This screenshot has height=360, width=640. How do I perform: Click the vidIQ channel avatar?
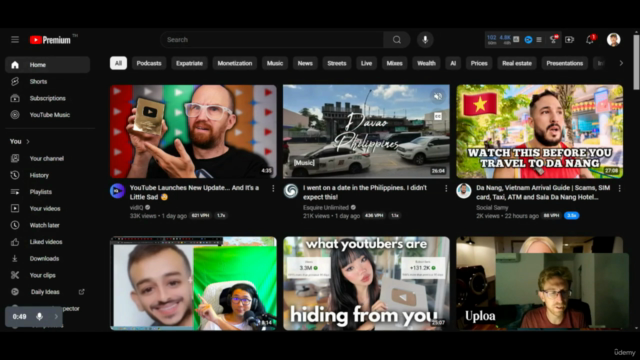pos(117,191)
